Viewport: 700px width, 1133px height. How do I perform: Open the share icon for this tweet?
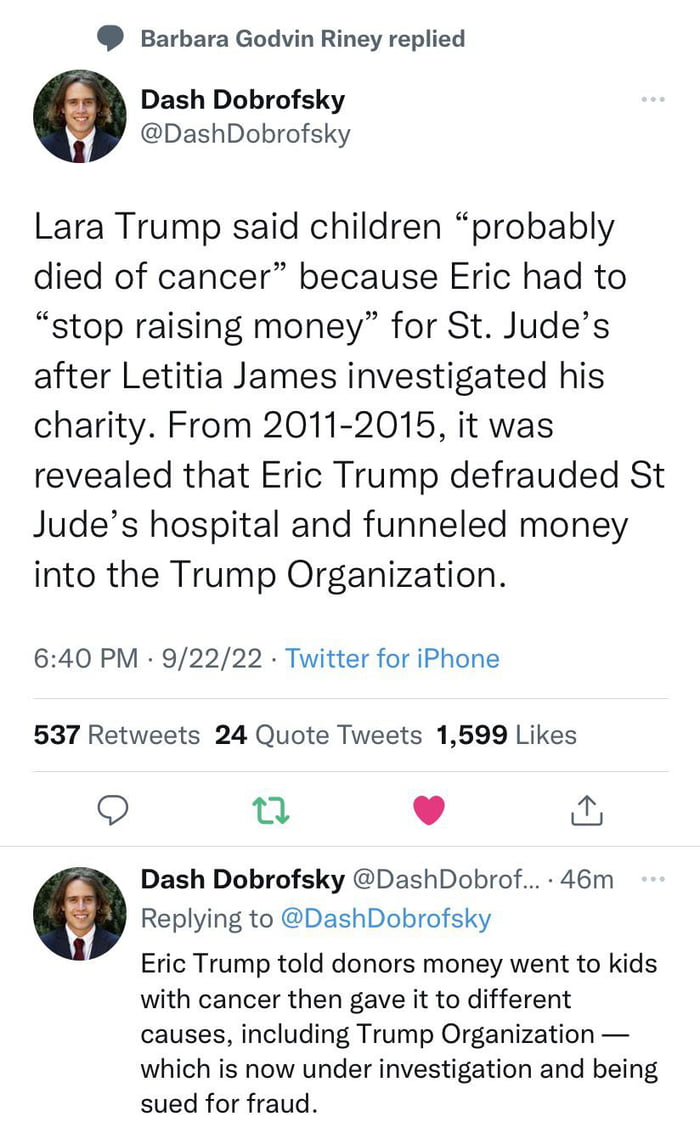point(587,811)
